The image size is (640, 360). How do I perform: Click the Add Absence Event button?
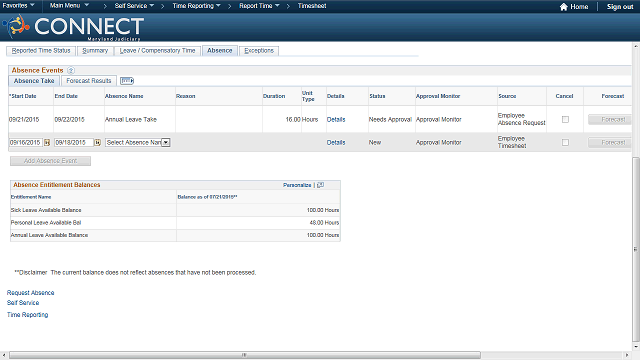[x=50, y=161]
